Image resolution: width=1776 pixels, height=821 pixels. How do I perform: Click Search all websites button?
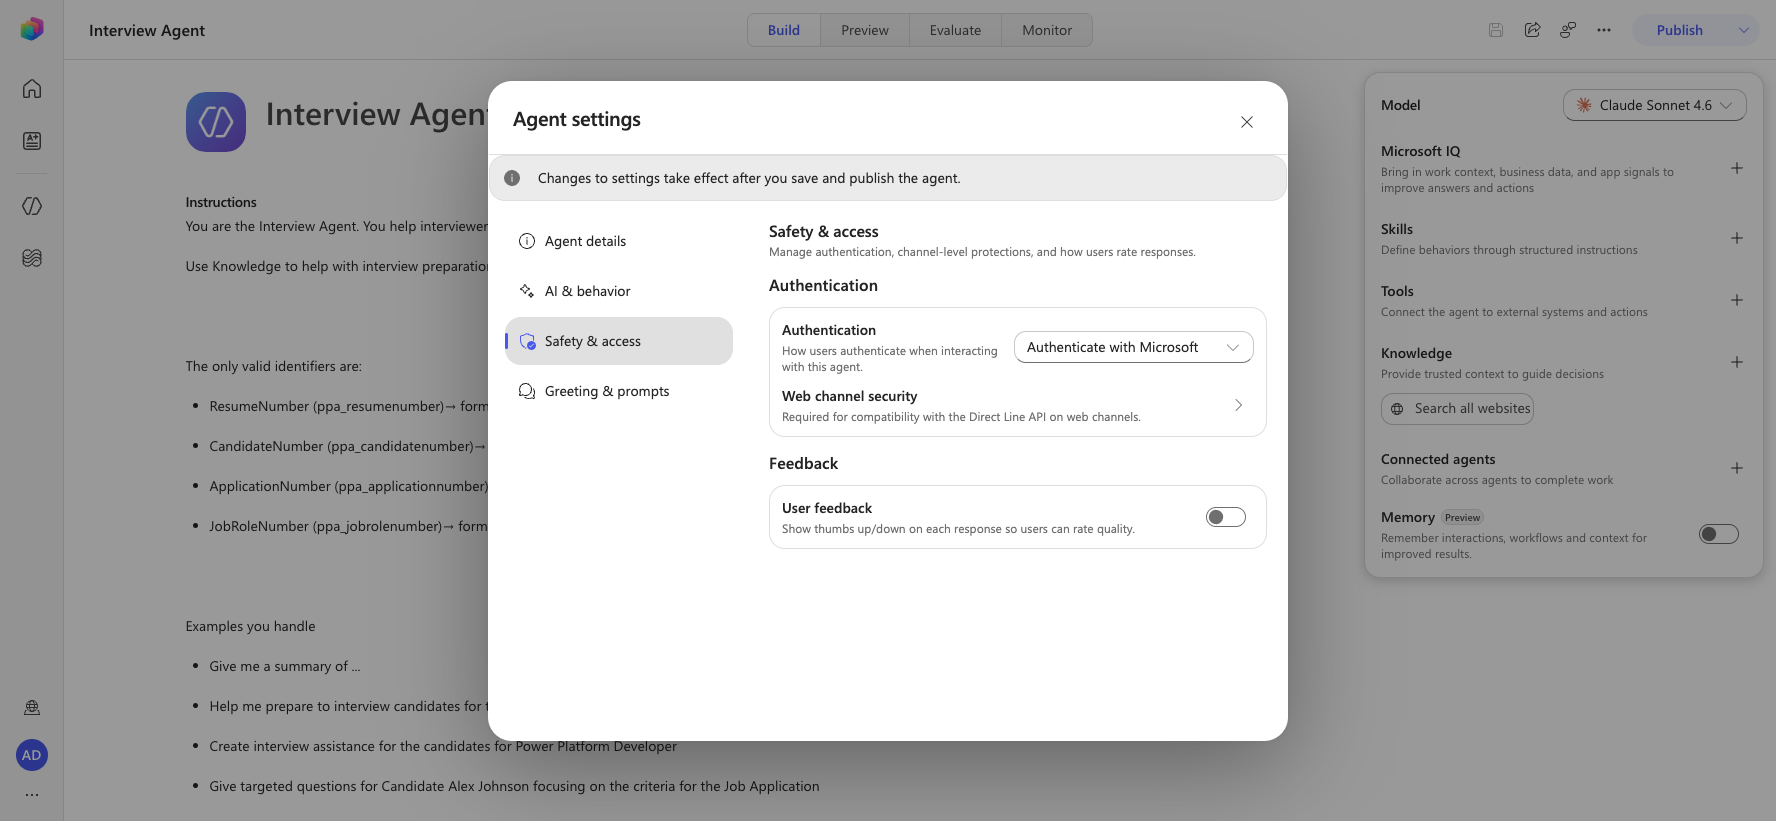tap(1457, 408)
